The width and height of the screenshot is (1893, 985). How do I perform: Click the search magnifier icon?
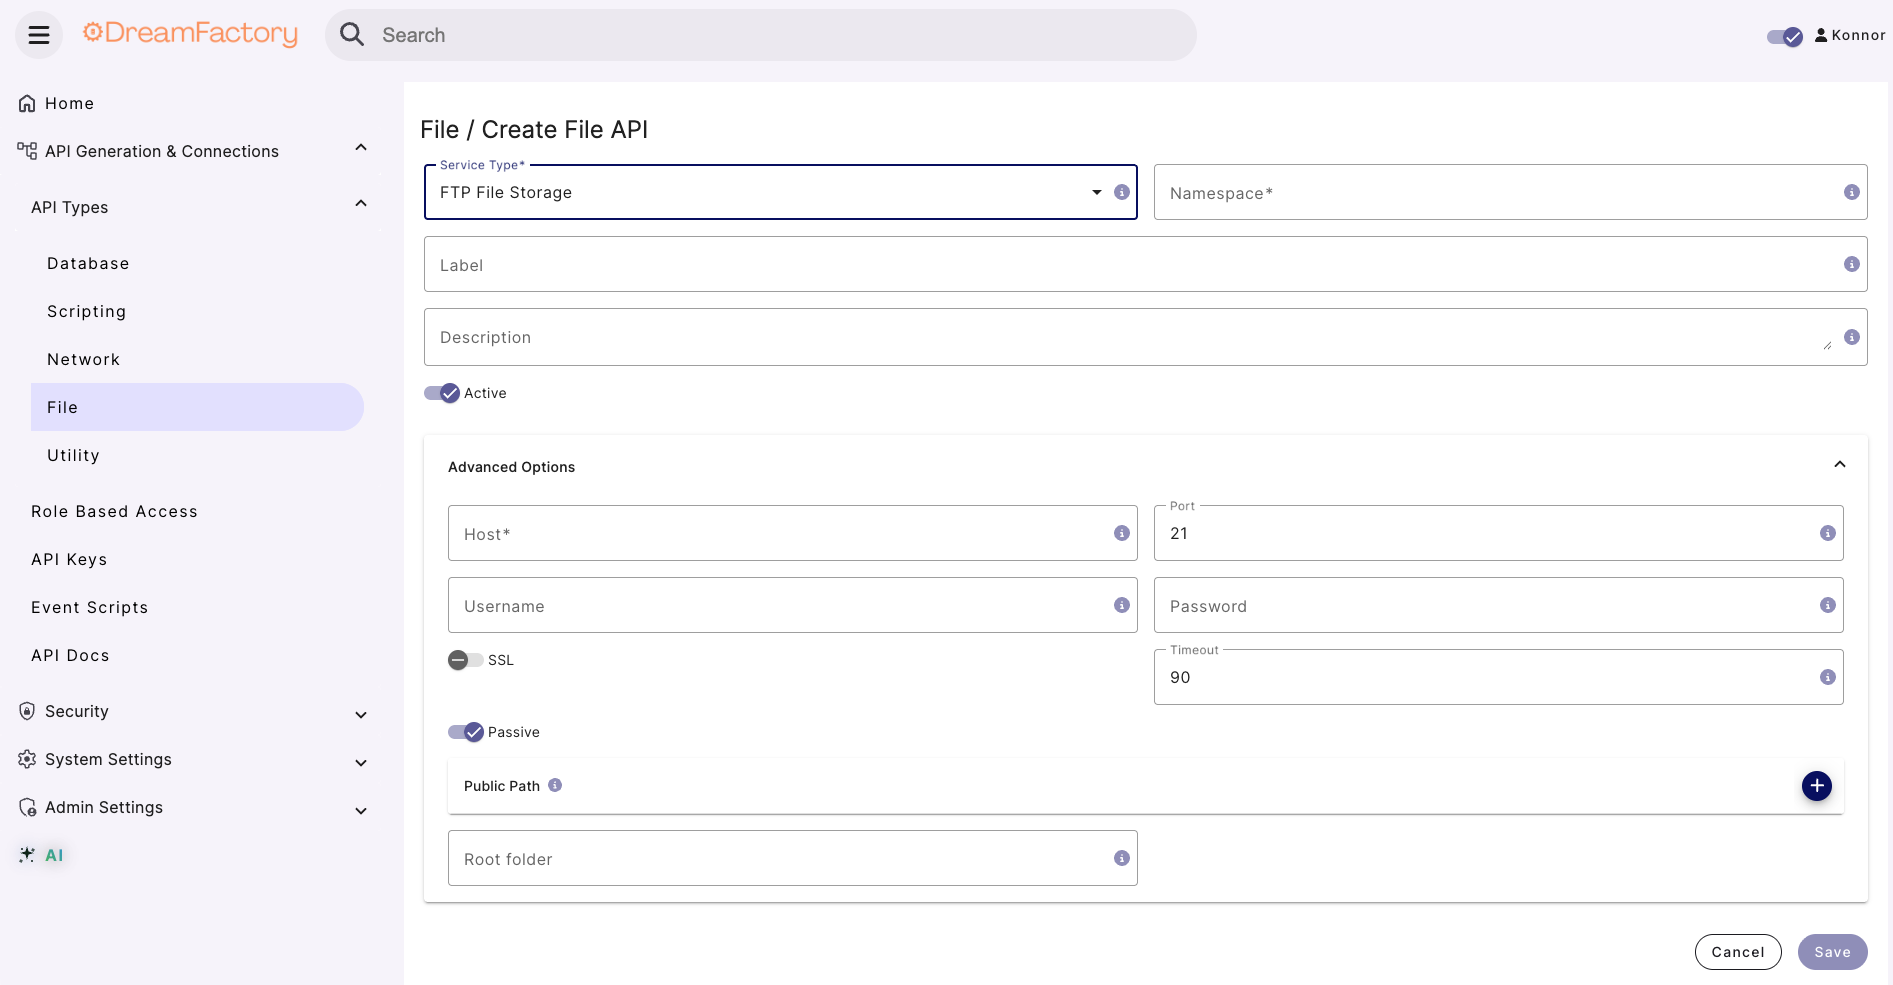click(x=352, y=35)
